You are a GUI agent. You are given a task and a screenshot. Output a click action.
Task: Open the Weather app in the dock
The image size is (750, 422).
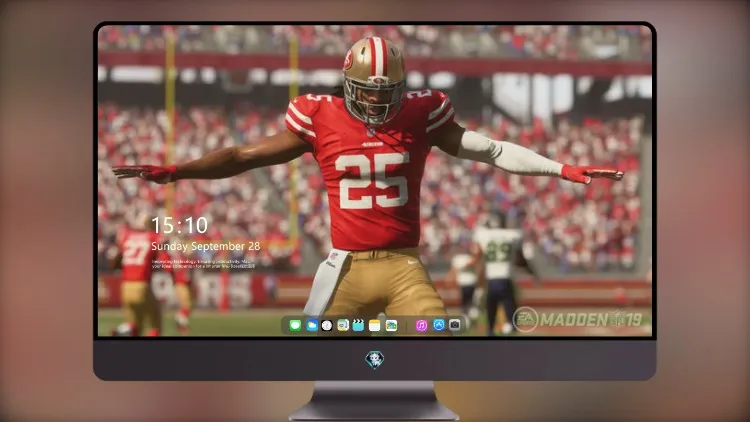(311, 325)
